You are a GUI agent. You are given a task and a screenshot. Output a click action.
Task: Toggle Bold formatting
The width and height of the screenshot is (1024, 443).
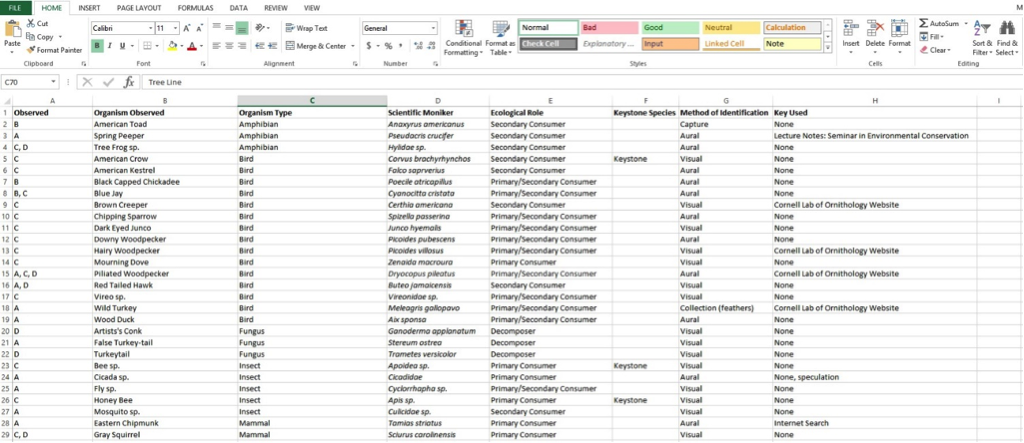tap(97, 46)
